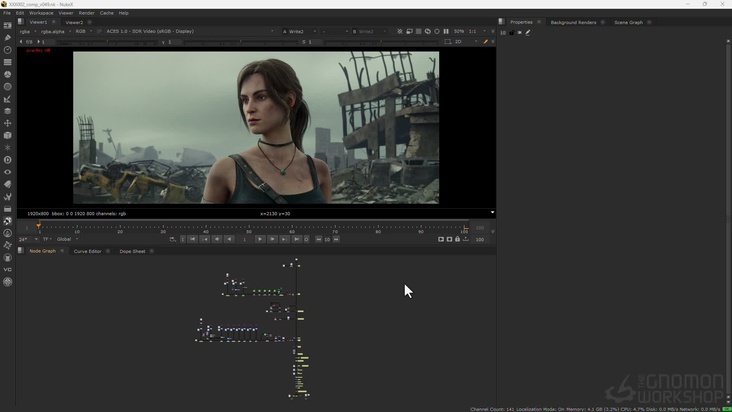Open the Draw nodes toolbar icon
The height and width of the screenshot is (412, 732).
click(8, 38)
